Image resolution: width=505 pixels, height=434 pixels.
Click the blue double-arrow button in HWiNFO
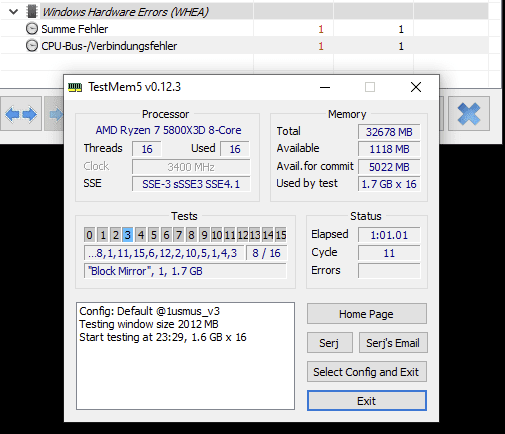(x=21, y=114)
